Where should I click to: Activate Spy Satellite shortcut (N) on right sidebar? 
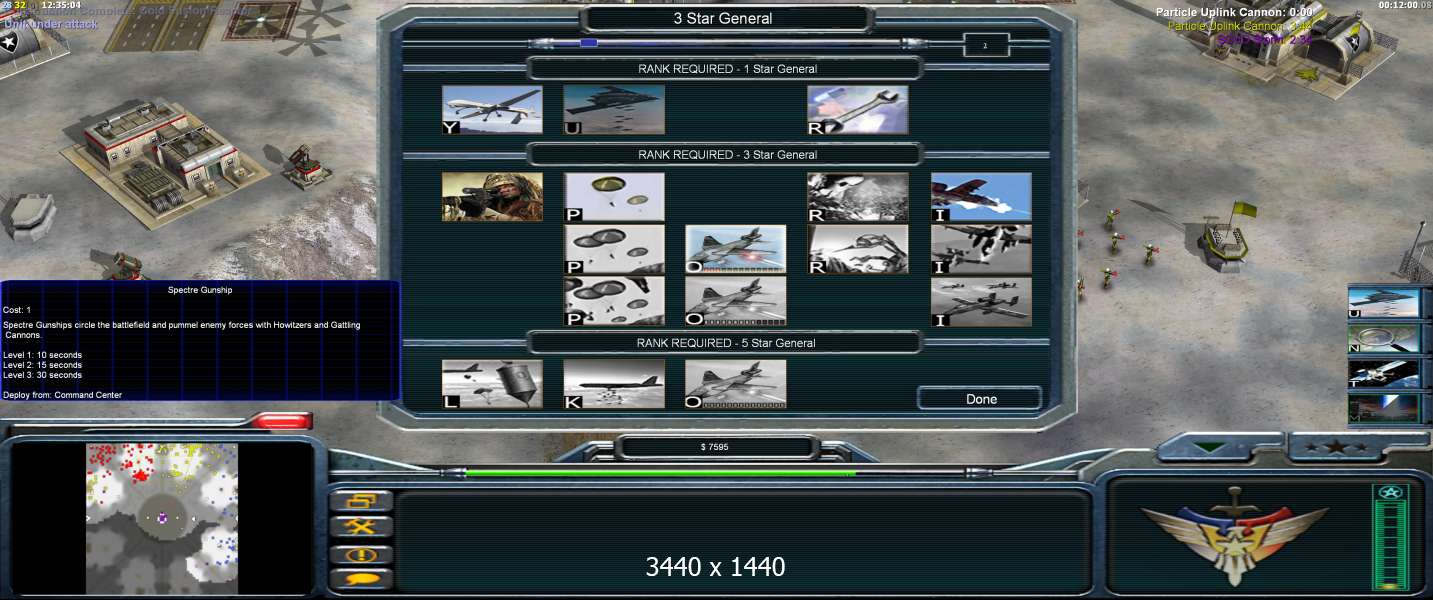click(1383, 339)
